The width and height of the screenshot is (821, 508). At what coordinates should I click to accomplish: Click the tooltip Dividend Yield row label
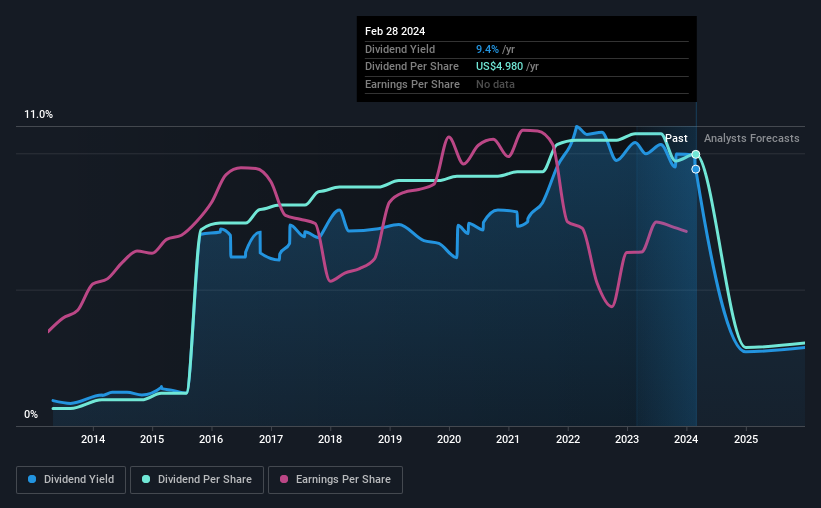[400, 49]
